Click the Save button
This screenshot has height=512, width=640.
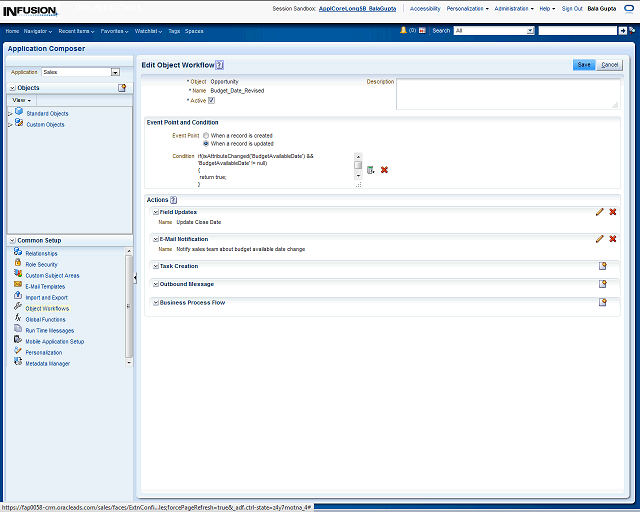click(583, 64)
